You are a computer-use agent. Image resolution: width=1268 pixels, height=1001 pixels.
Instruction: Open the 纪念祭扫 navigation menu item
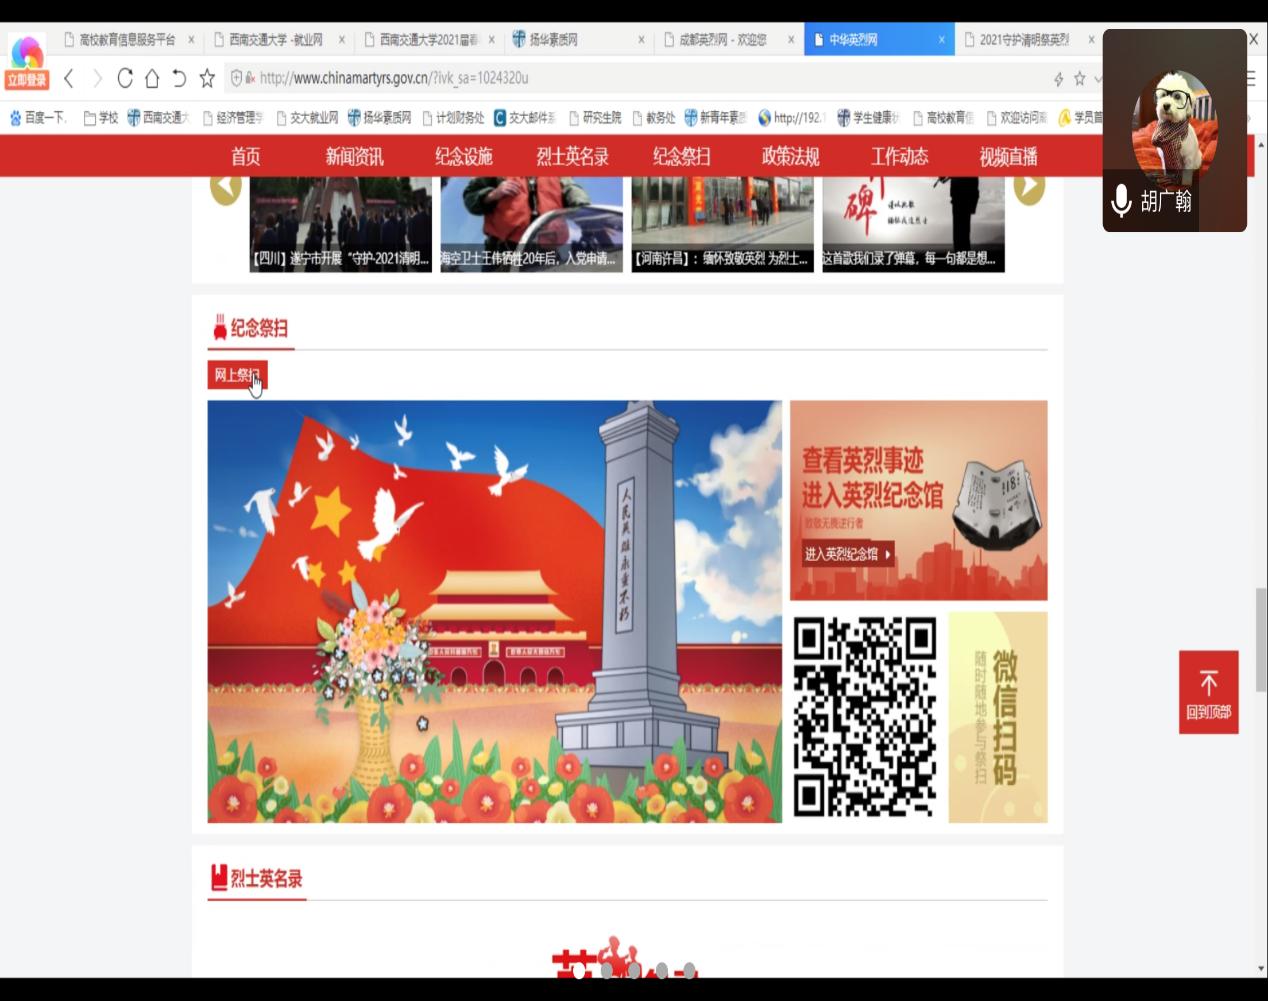(681, 157)
